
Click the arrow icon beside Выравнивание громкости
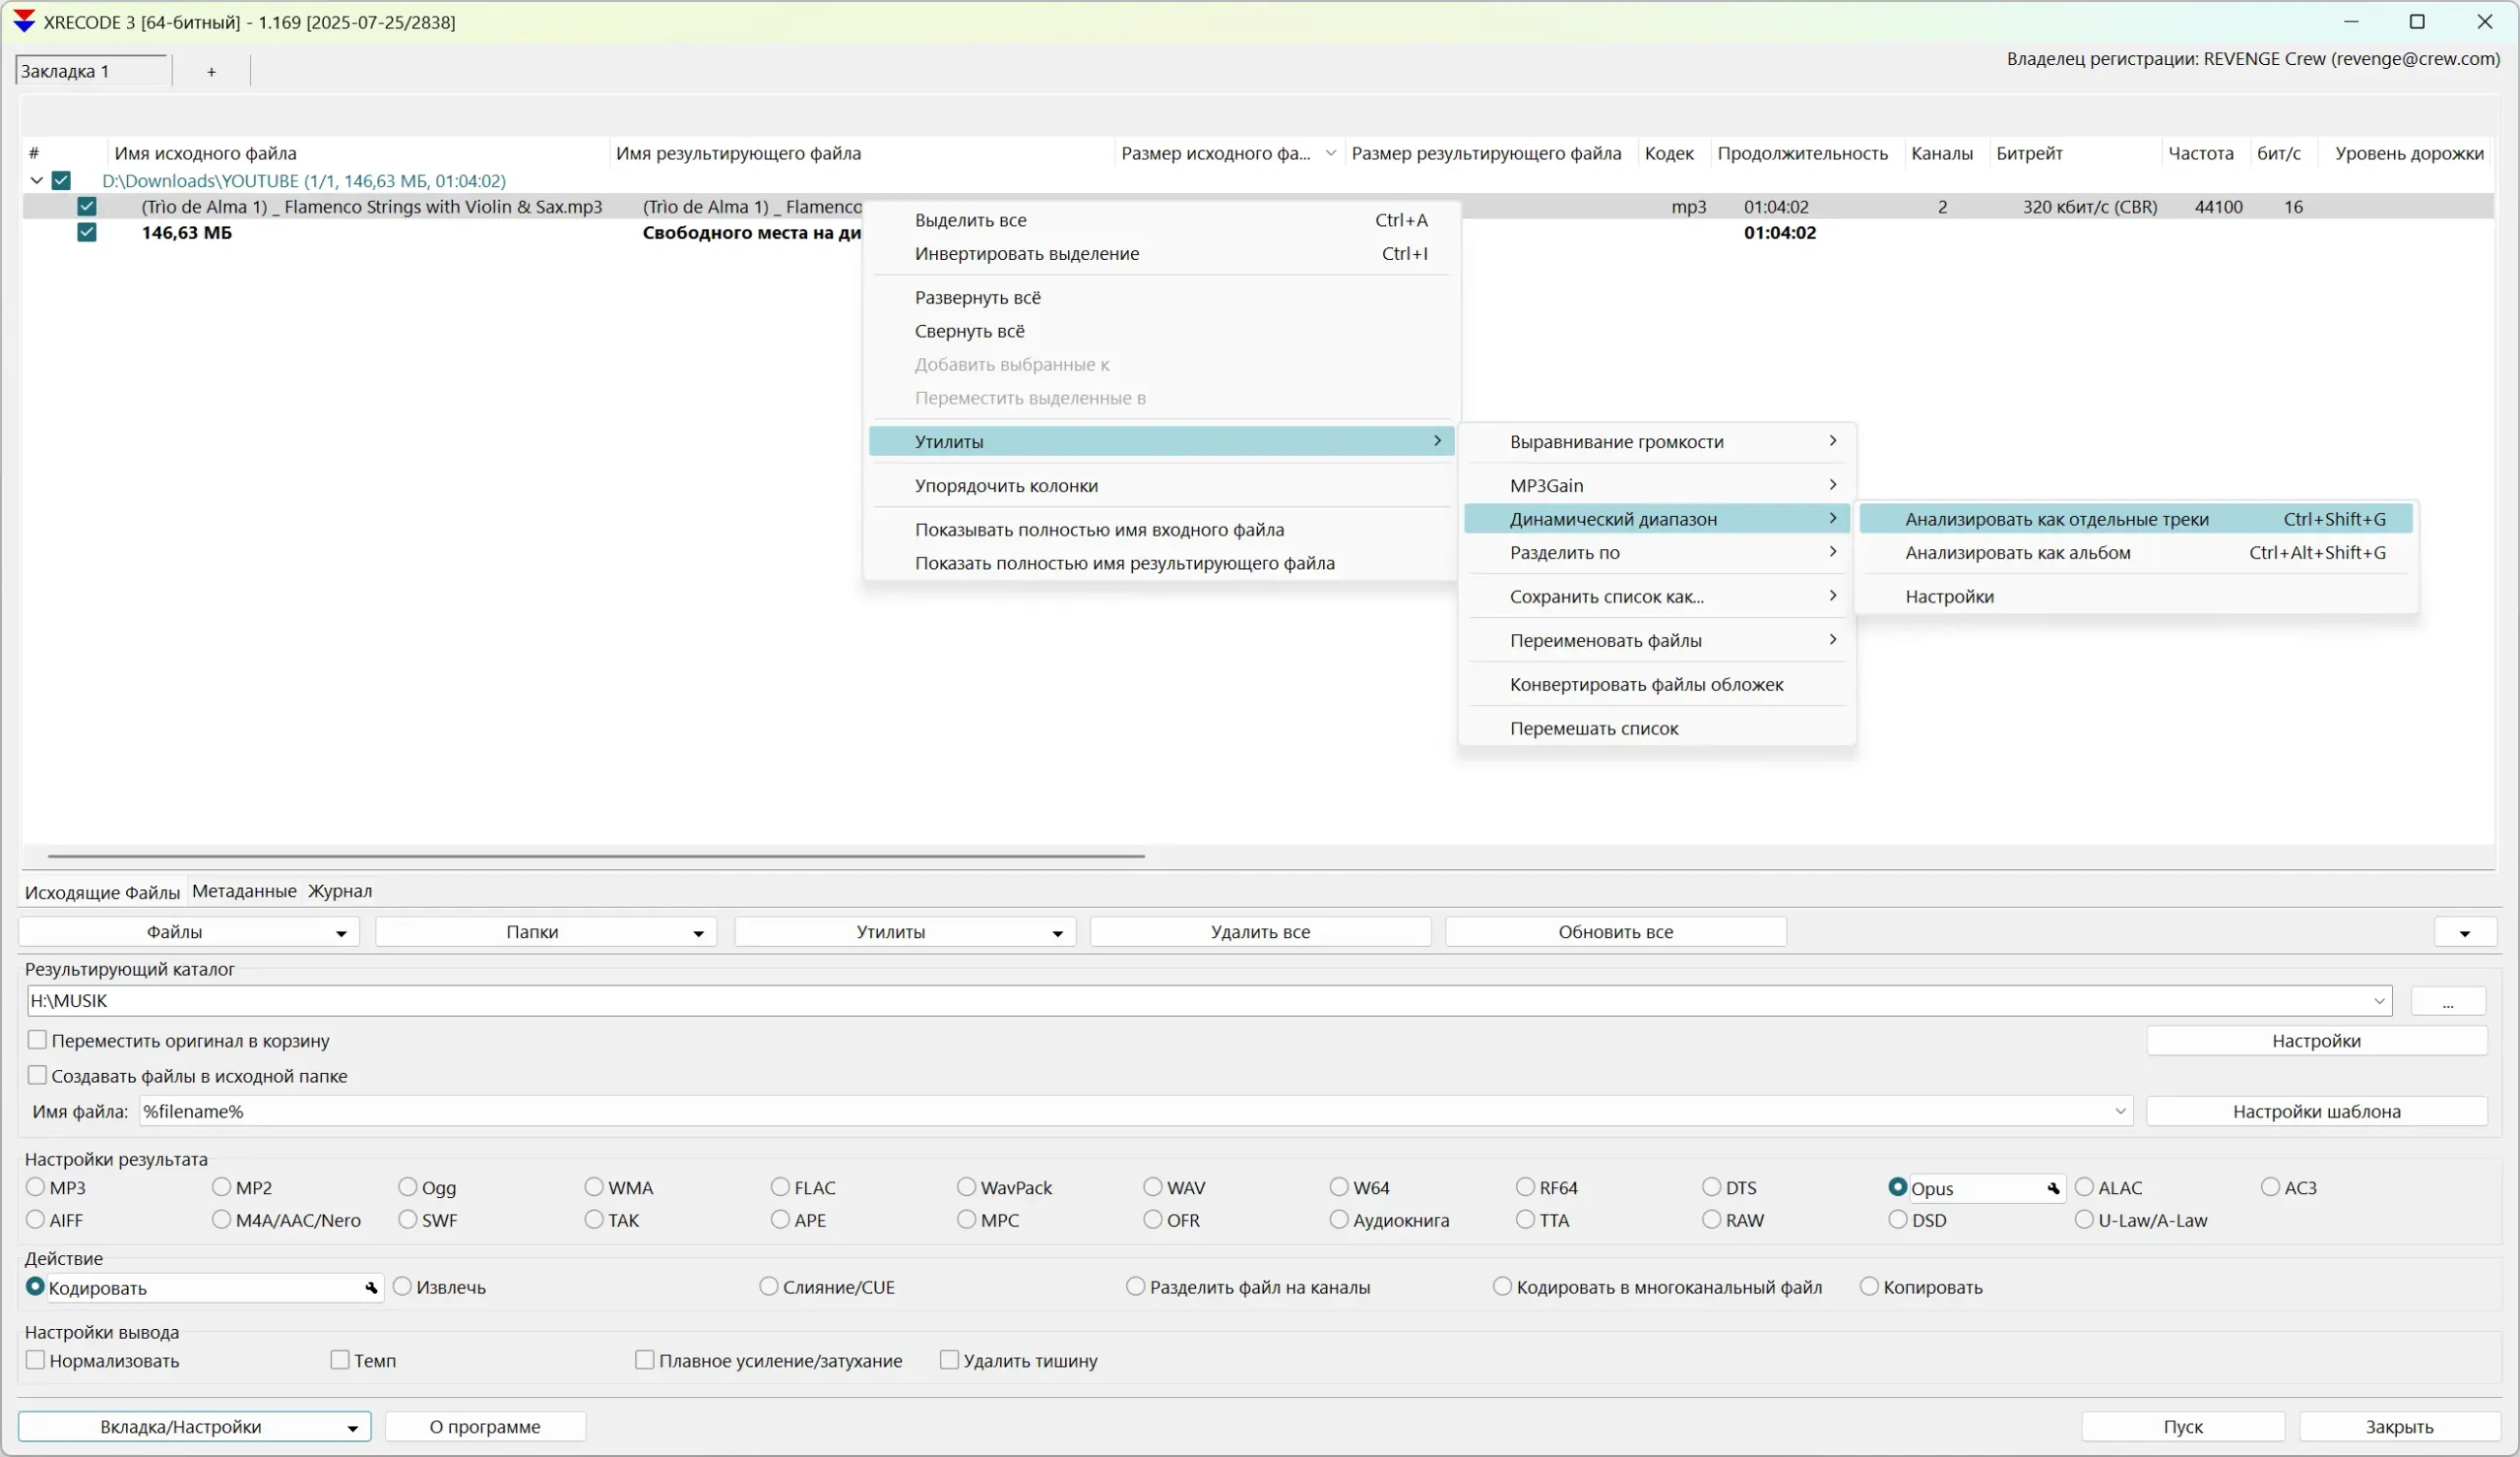point(1832,441)
